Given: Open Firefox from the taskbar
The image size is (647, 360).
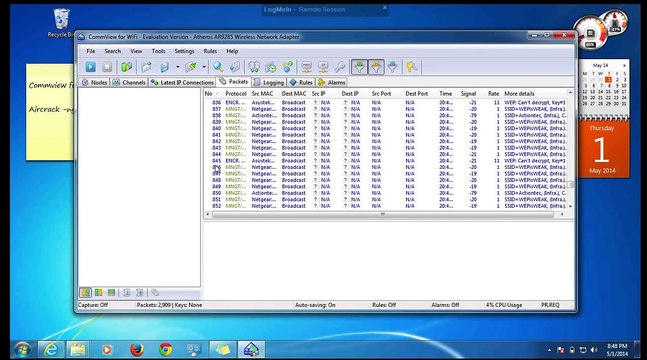Looking at the screenshot, I should click(137, 350).
